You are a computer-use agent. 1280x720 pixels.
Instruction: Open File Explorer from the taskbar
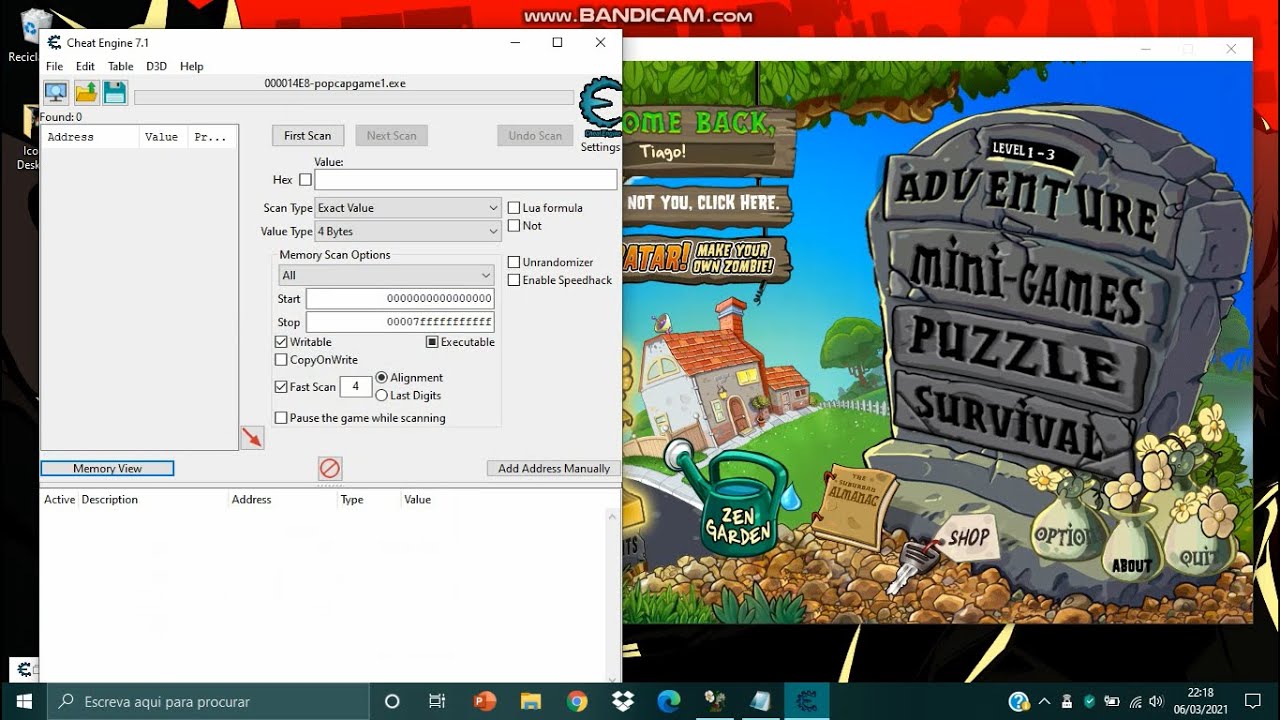(530, 701)
